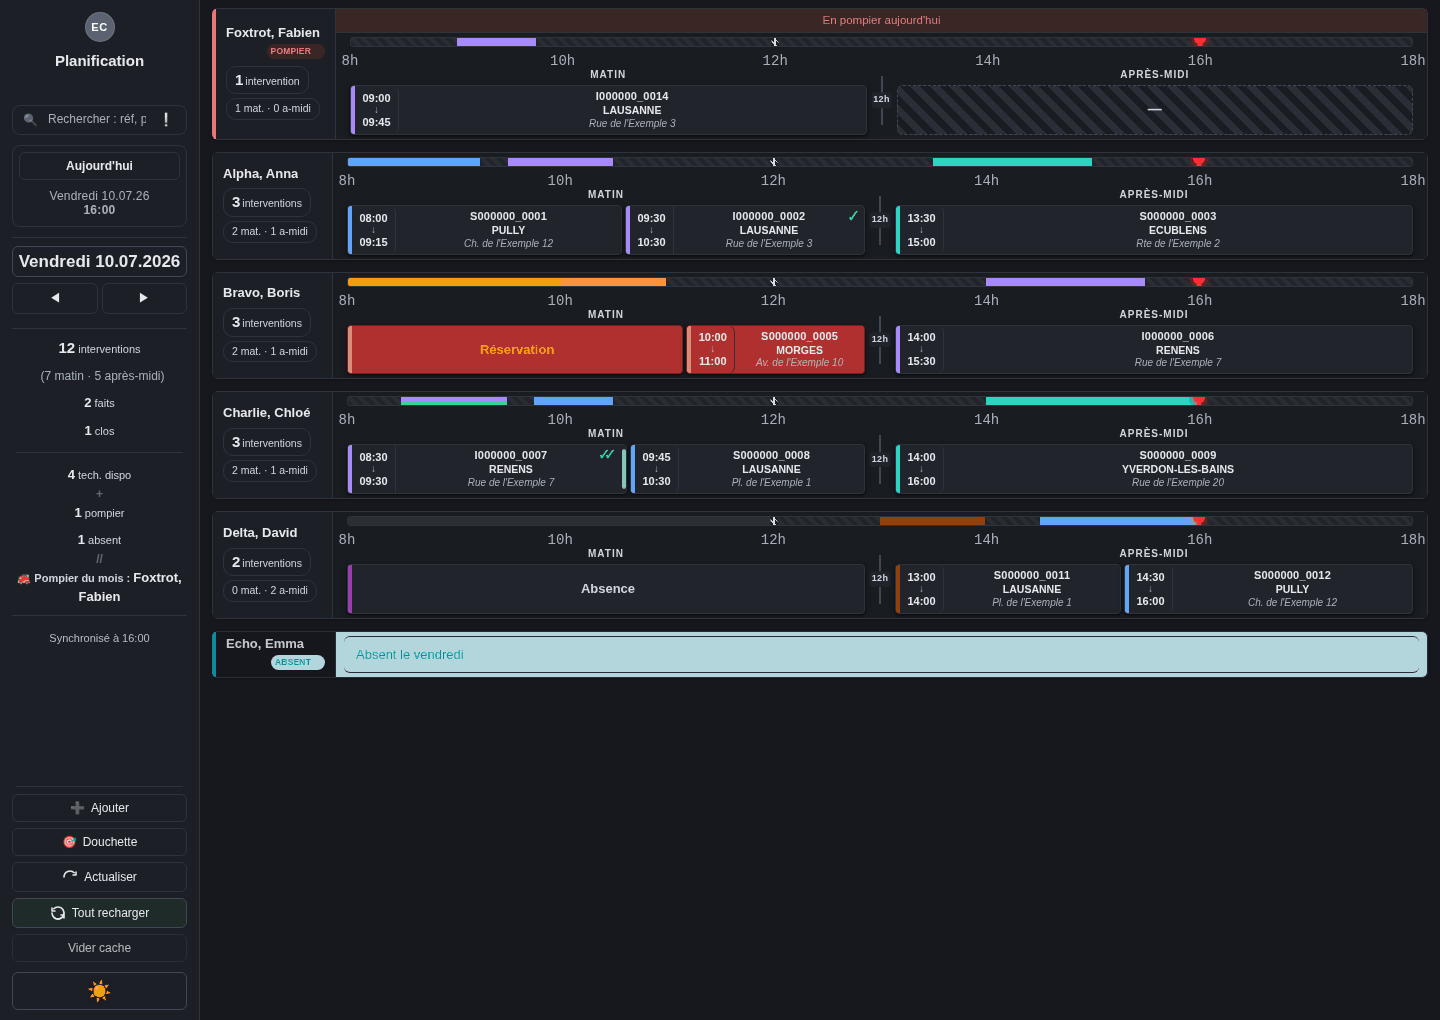1440x1020 pixels.
Task: Click the teal timeline segment in Alpha's row
Action: [x=1012, y=162]
